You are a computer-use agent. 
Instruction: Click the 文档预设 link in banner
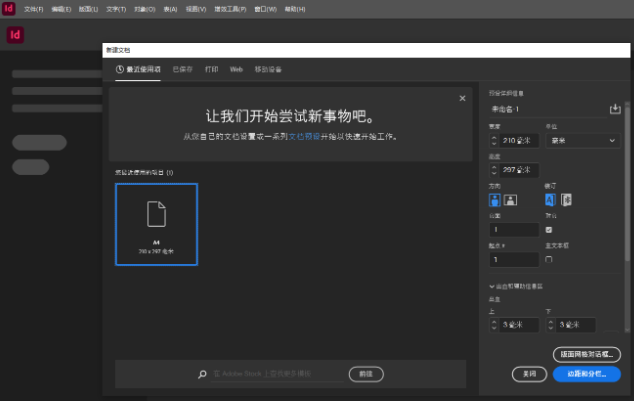[x=304, y=136]
